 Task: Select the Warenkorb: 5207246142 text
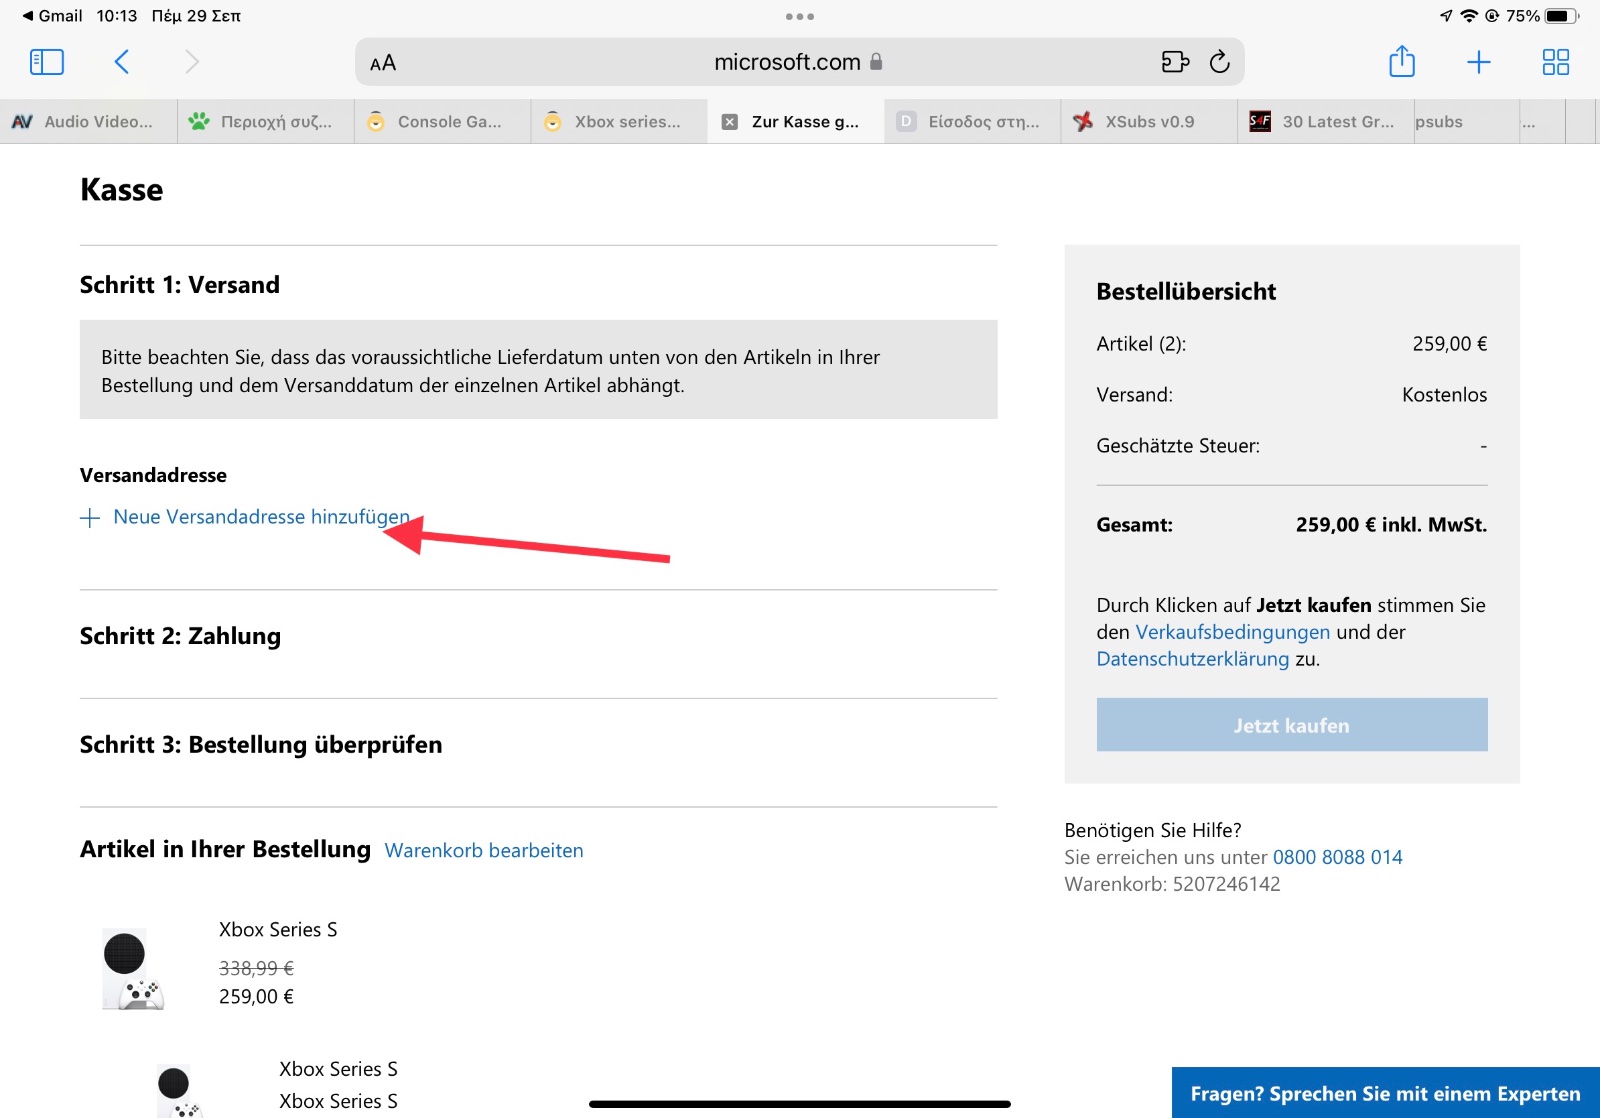point(1172,884)
